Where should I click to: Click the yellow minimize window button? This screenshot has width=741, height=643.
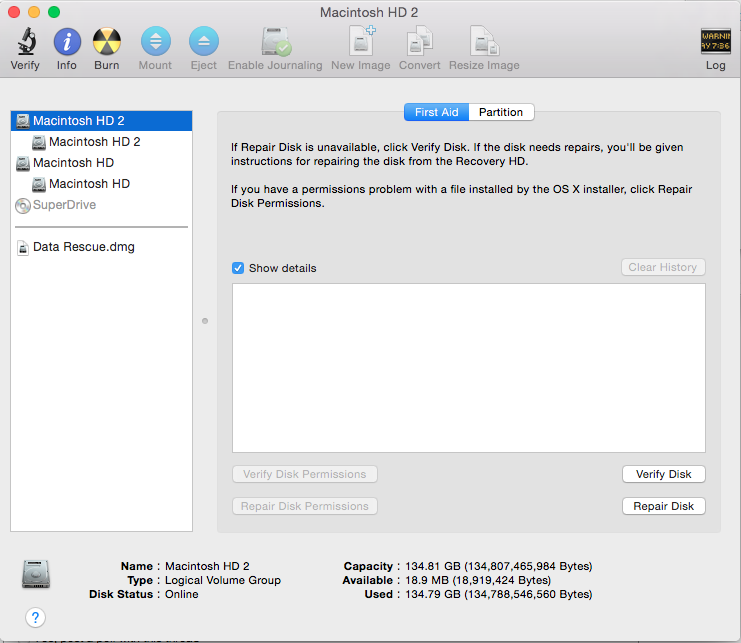coord(34,12)
